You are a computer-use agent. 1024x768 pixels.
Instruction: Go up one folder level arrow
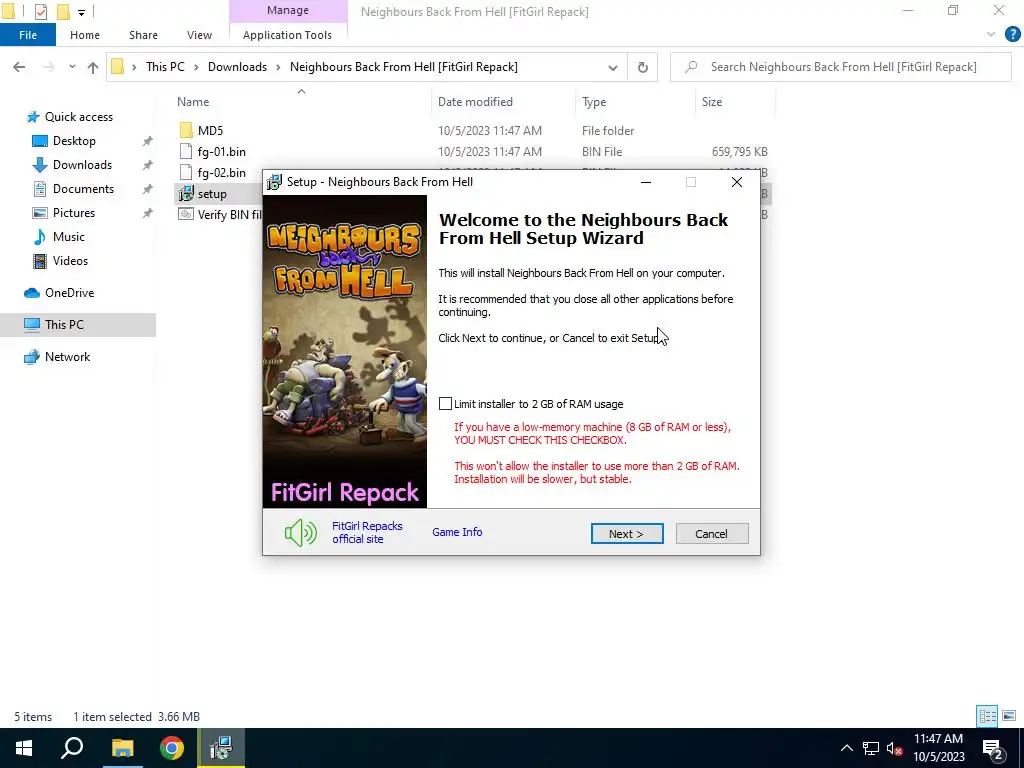[x=93, y=67]
